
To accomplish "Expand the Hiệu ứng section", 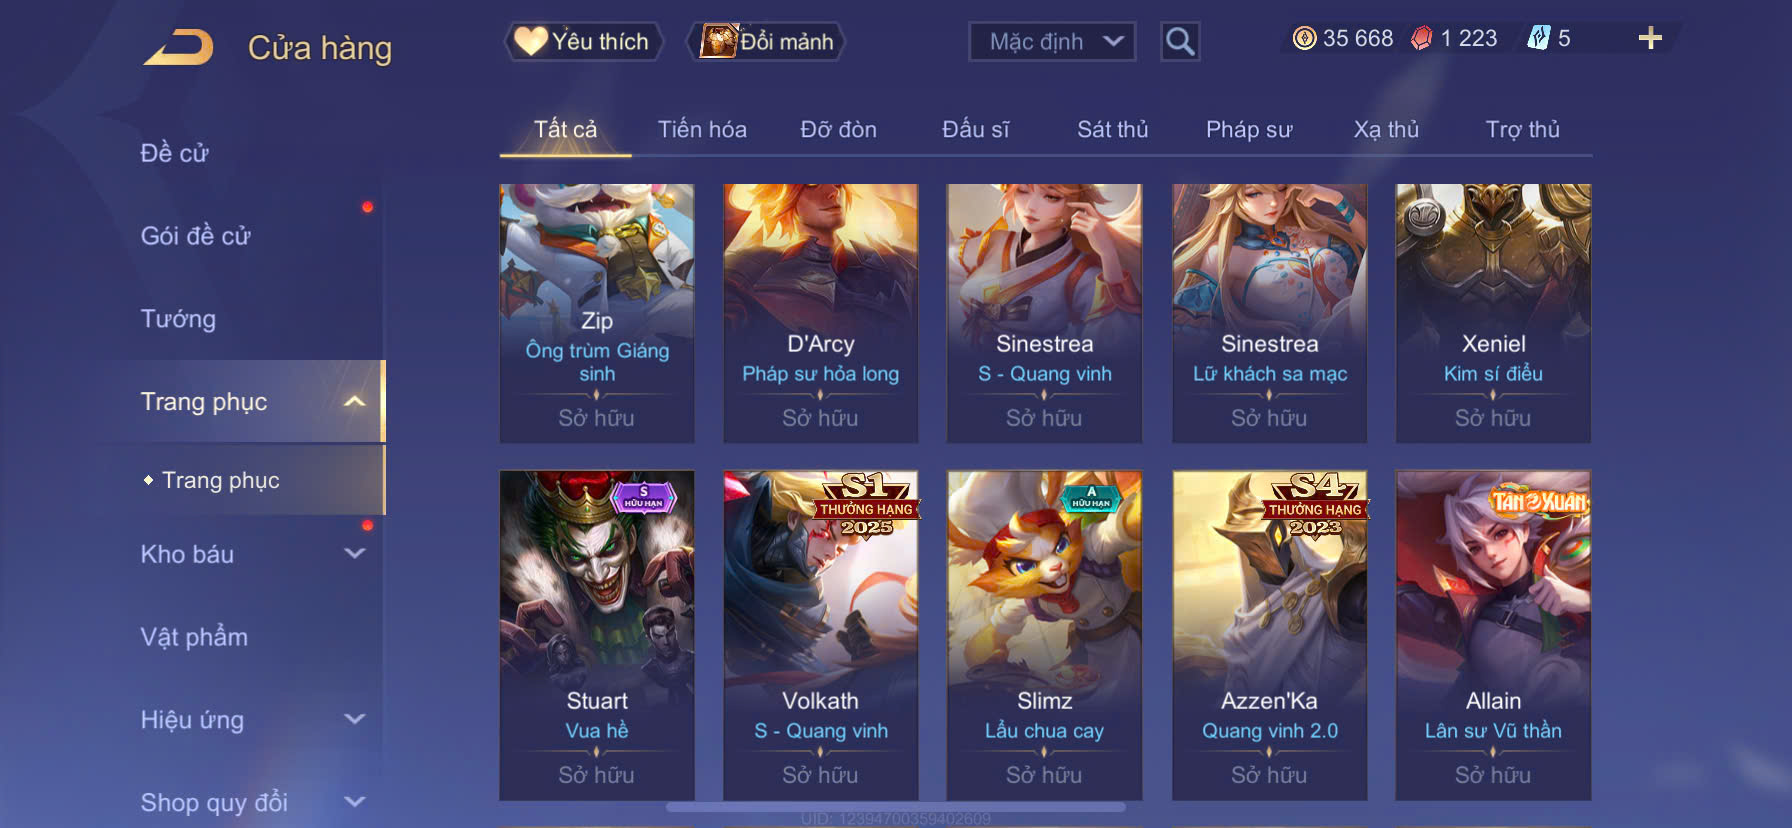I will (354, 719).
